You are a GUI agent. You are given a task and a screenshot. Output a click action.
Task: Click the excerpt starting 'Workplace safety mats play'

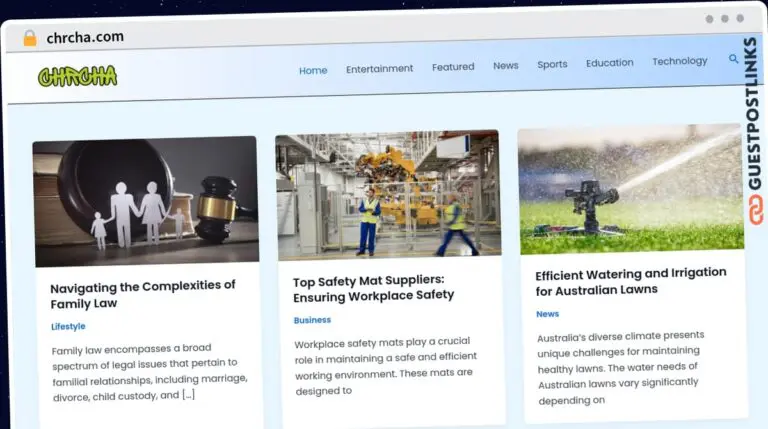tap(385, 366)
